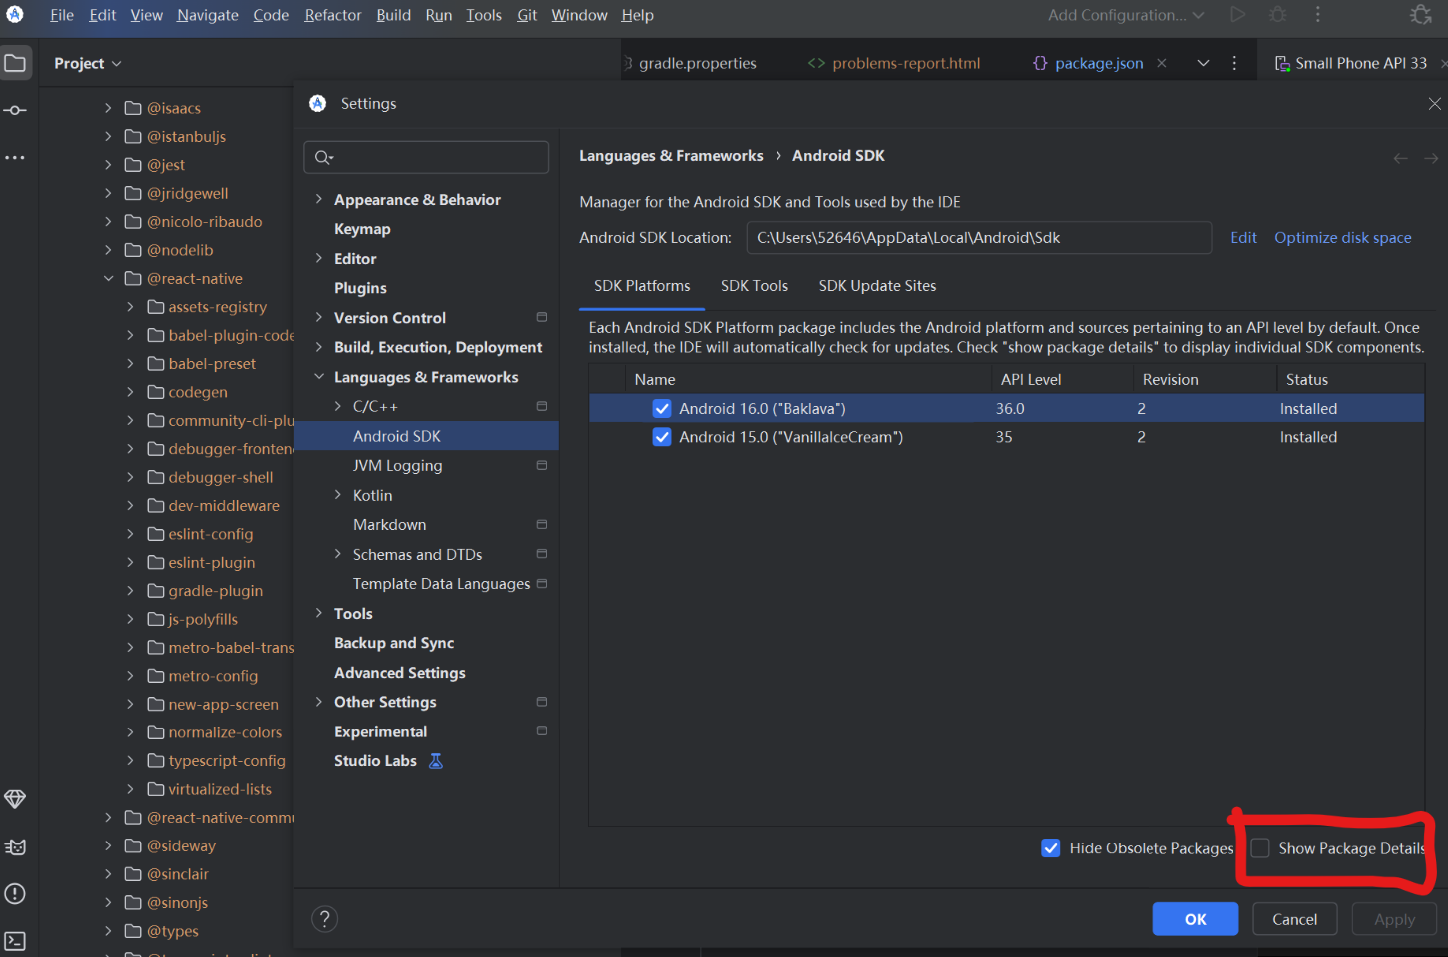Open the Commit tool window icon

click(15, 110)
